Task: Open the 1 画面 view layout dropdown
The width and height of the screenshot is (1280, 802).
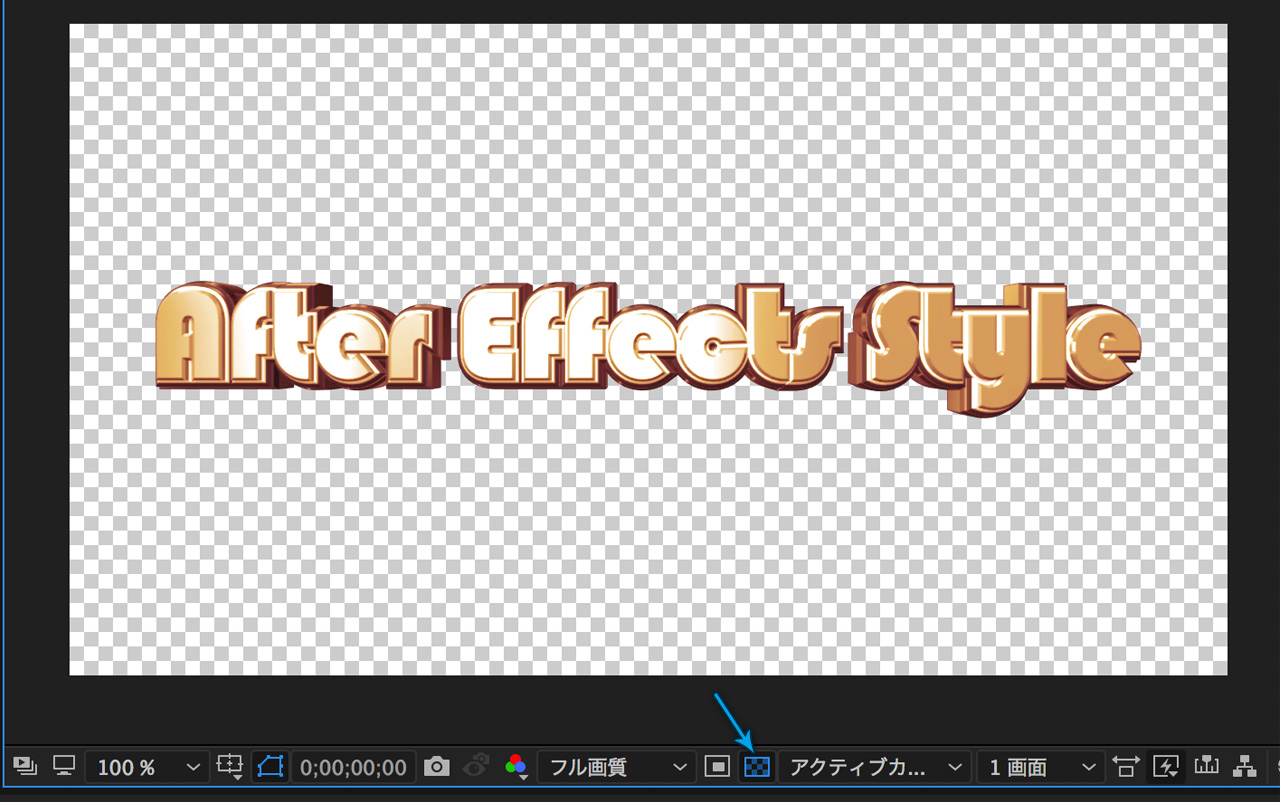Action: (x=1040, y=767)
